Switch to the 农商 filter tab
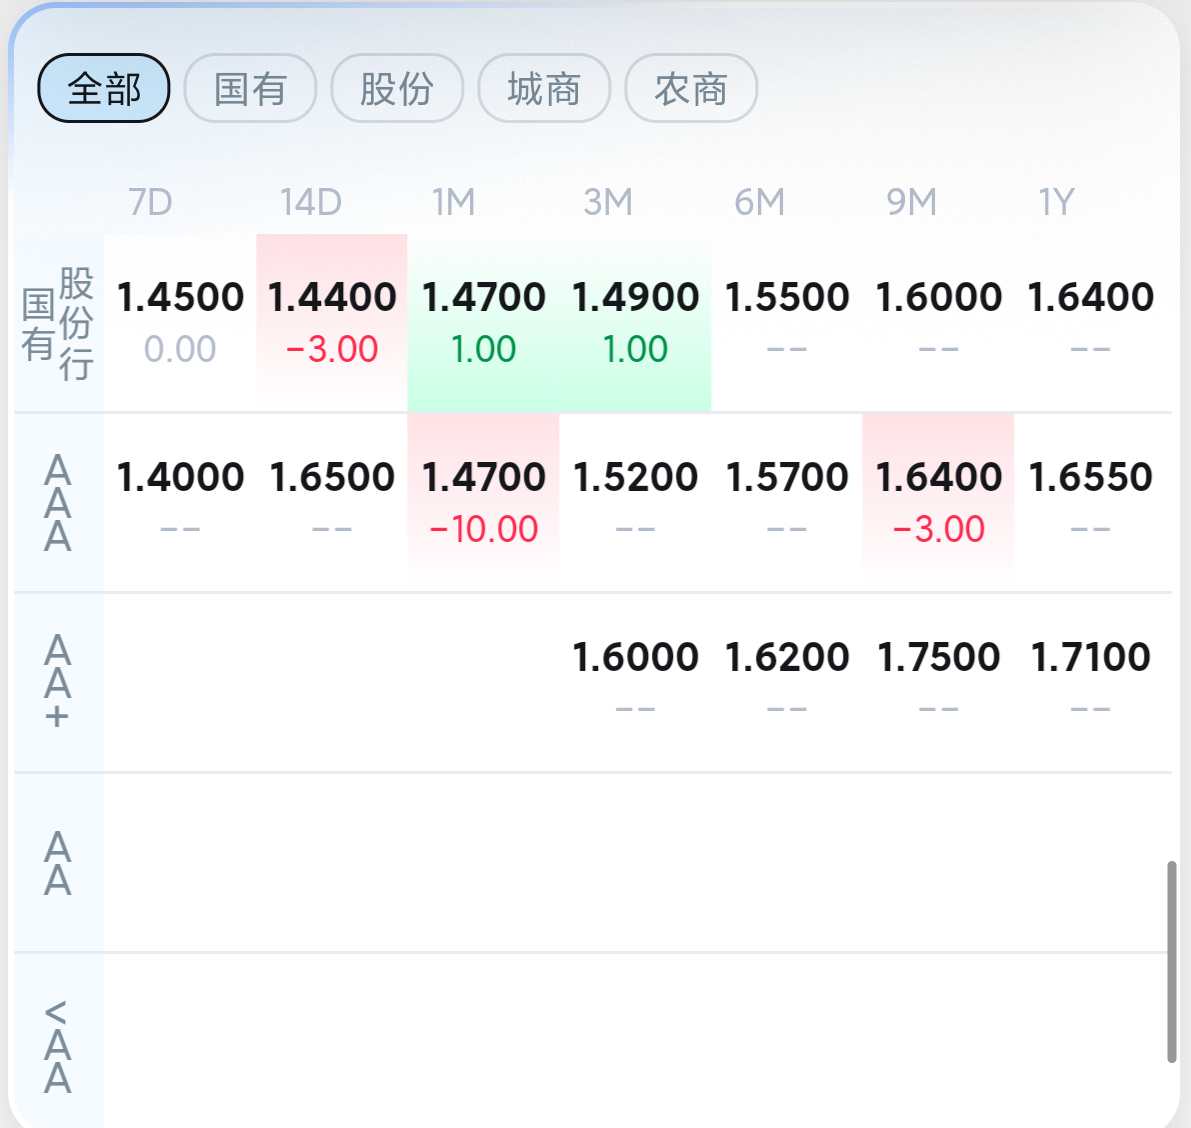The width and height of the screenshot is (1191, 1128). click(x=691, y=88)
